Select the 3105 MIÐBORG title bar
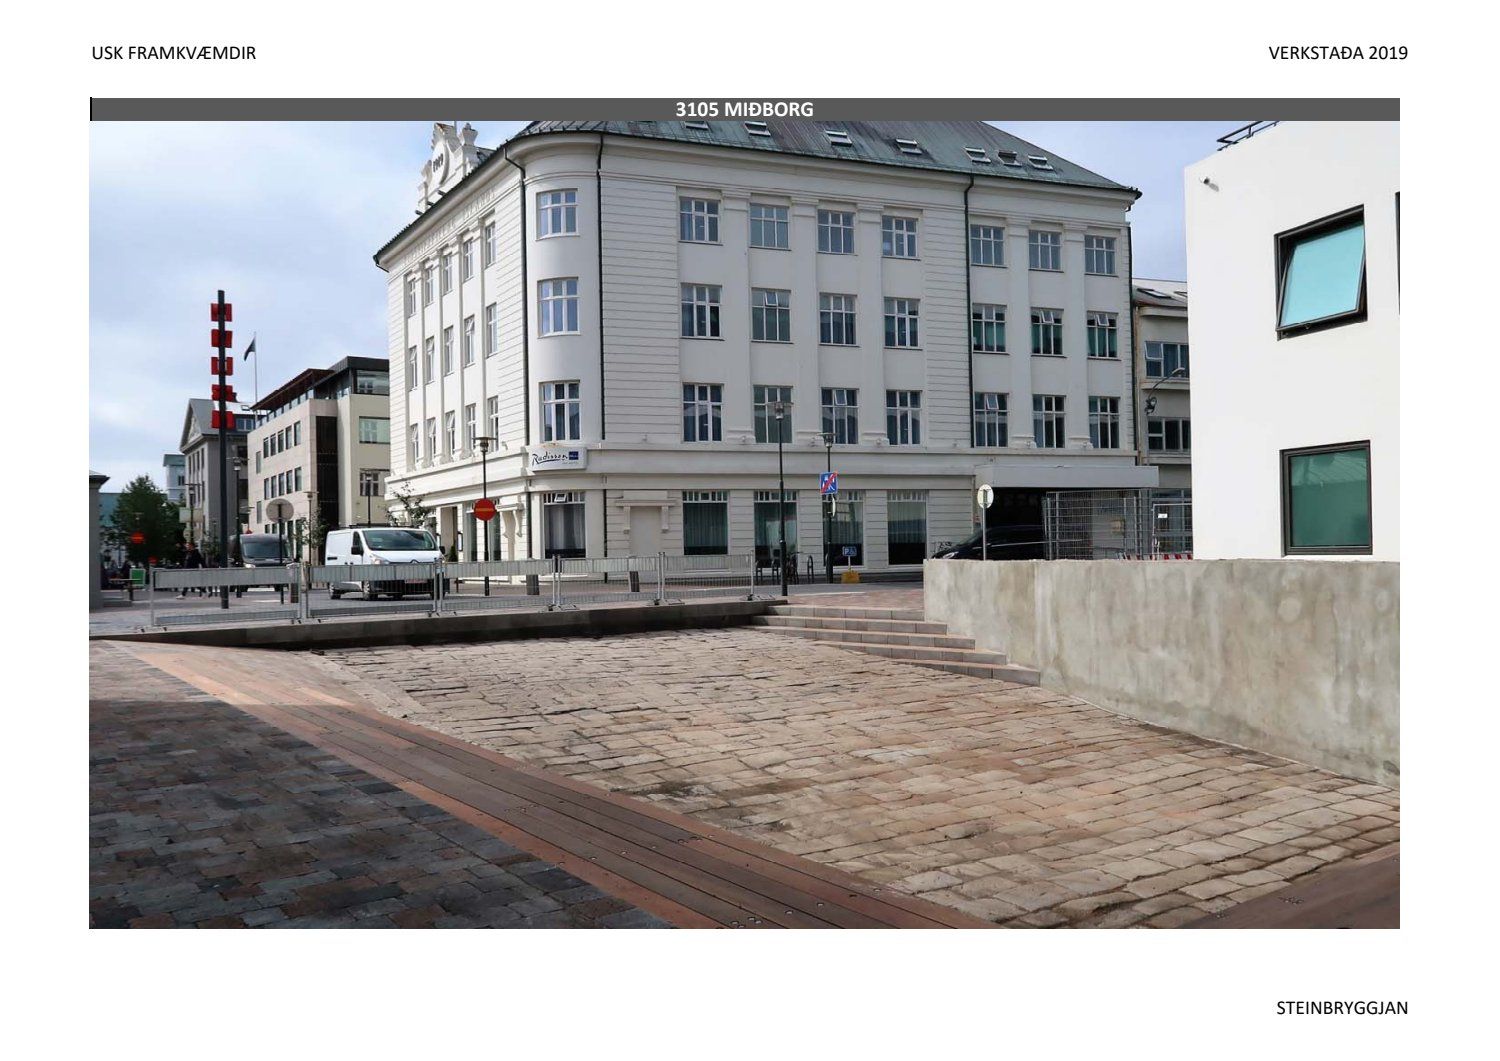Image resolution: width=1500 pixels, height=1061 pixels. click(744, 109)
